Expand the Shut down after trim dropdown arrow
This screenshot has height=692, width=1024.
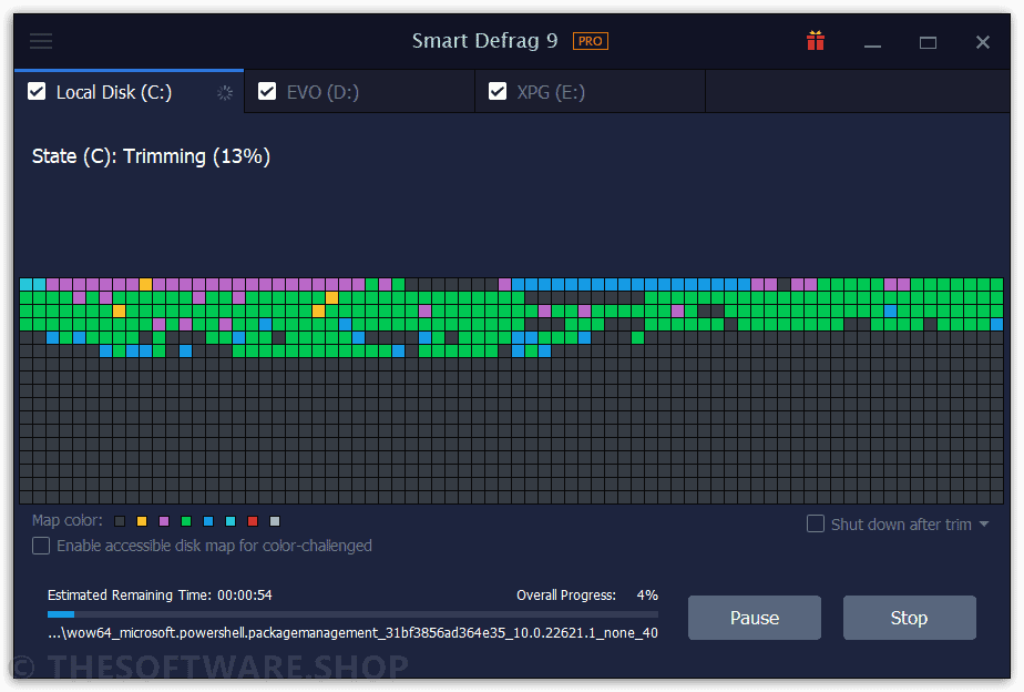984,524
